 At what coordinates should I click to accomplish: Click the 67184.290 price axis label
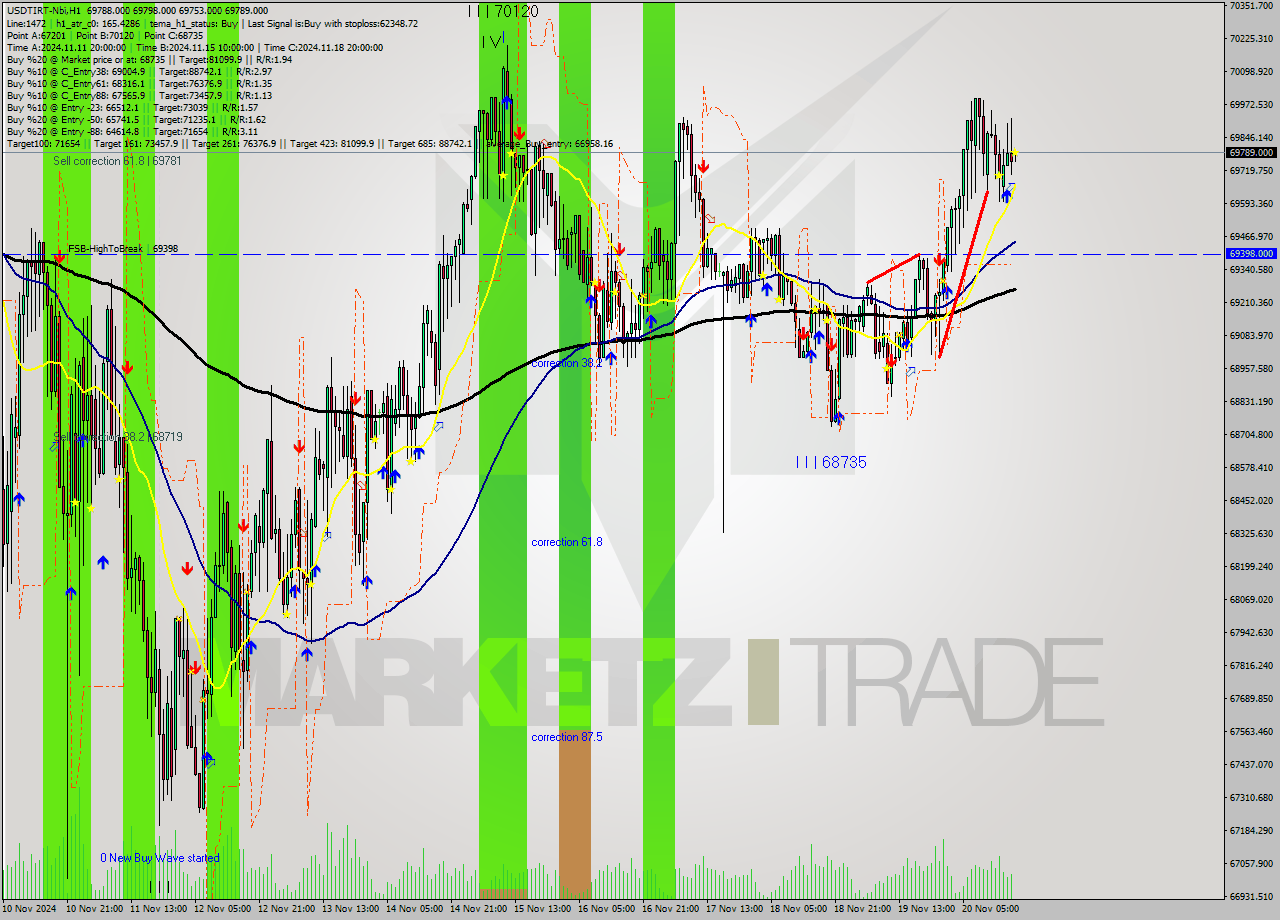pyautogui.click(x=1251, y=830)
